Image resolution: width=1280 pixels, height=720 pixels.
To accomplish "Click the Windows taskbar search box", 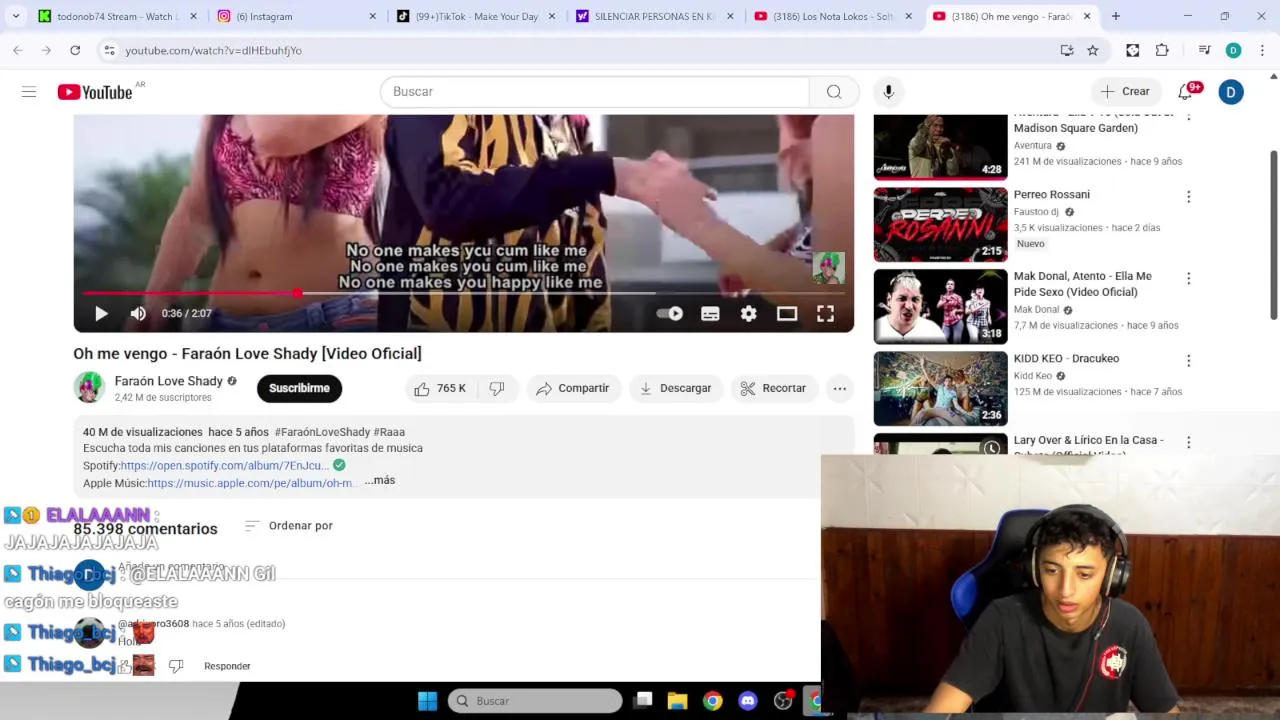I will [535, 701].
